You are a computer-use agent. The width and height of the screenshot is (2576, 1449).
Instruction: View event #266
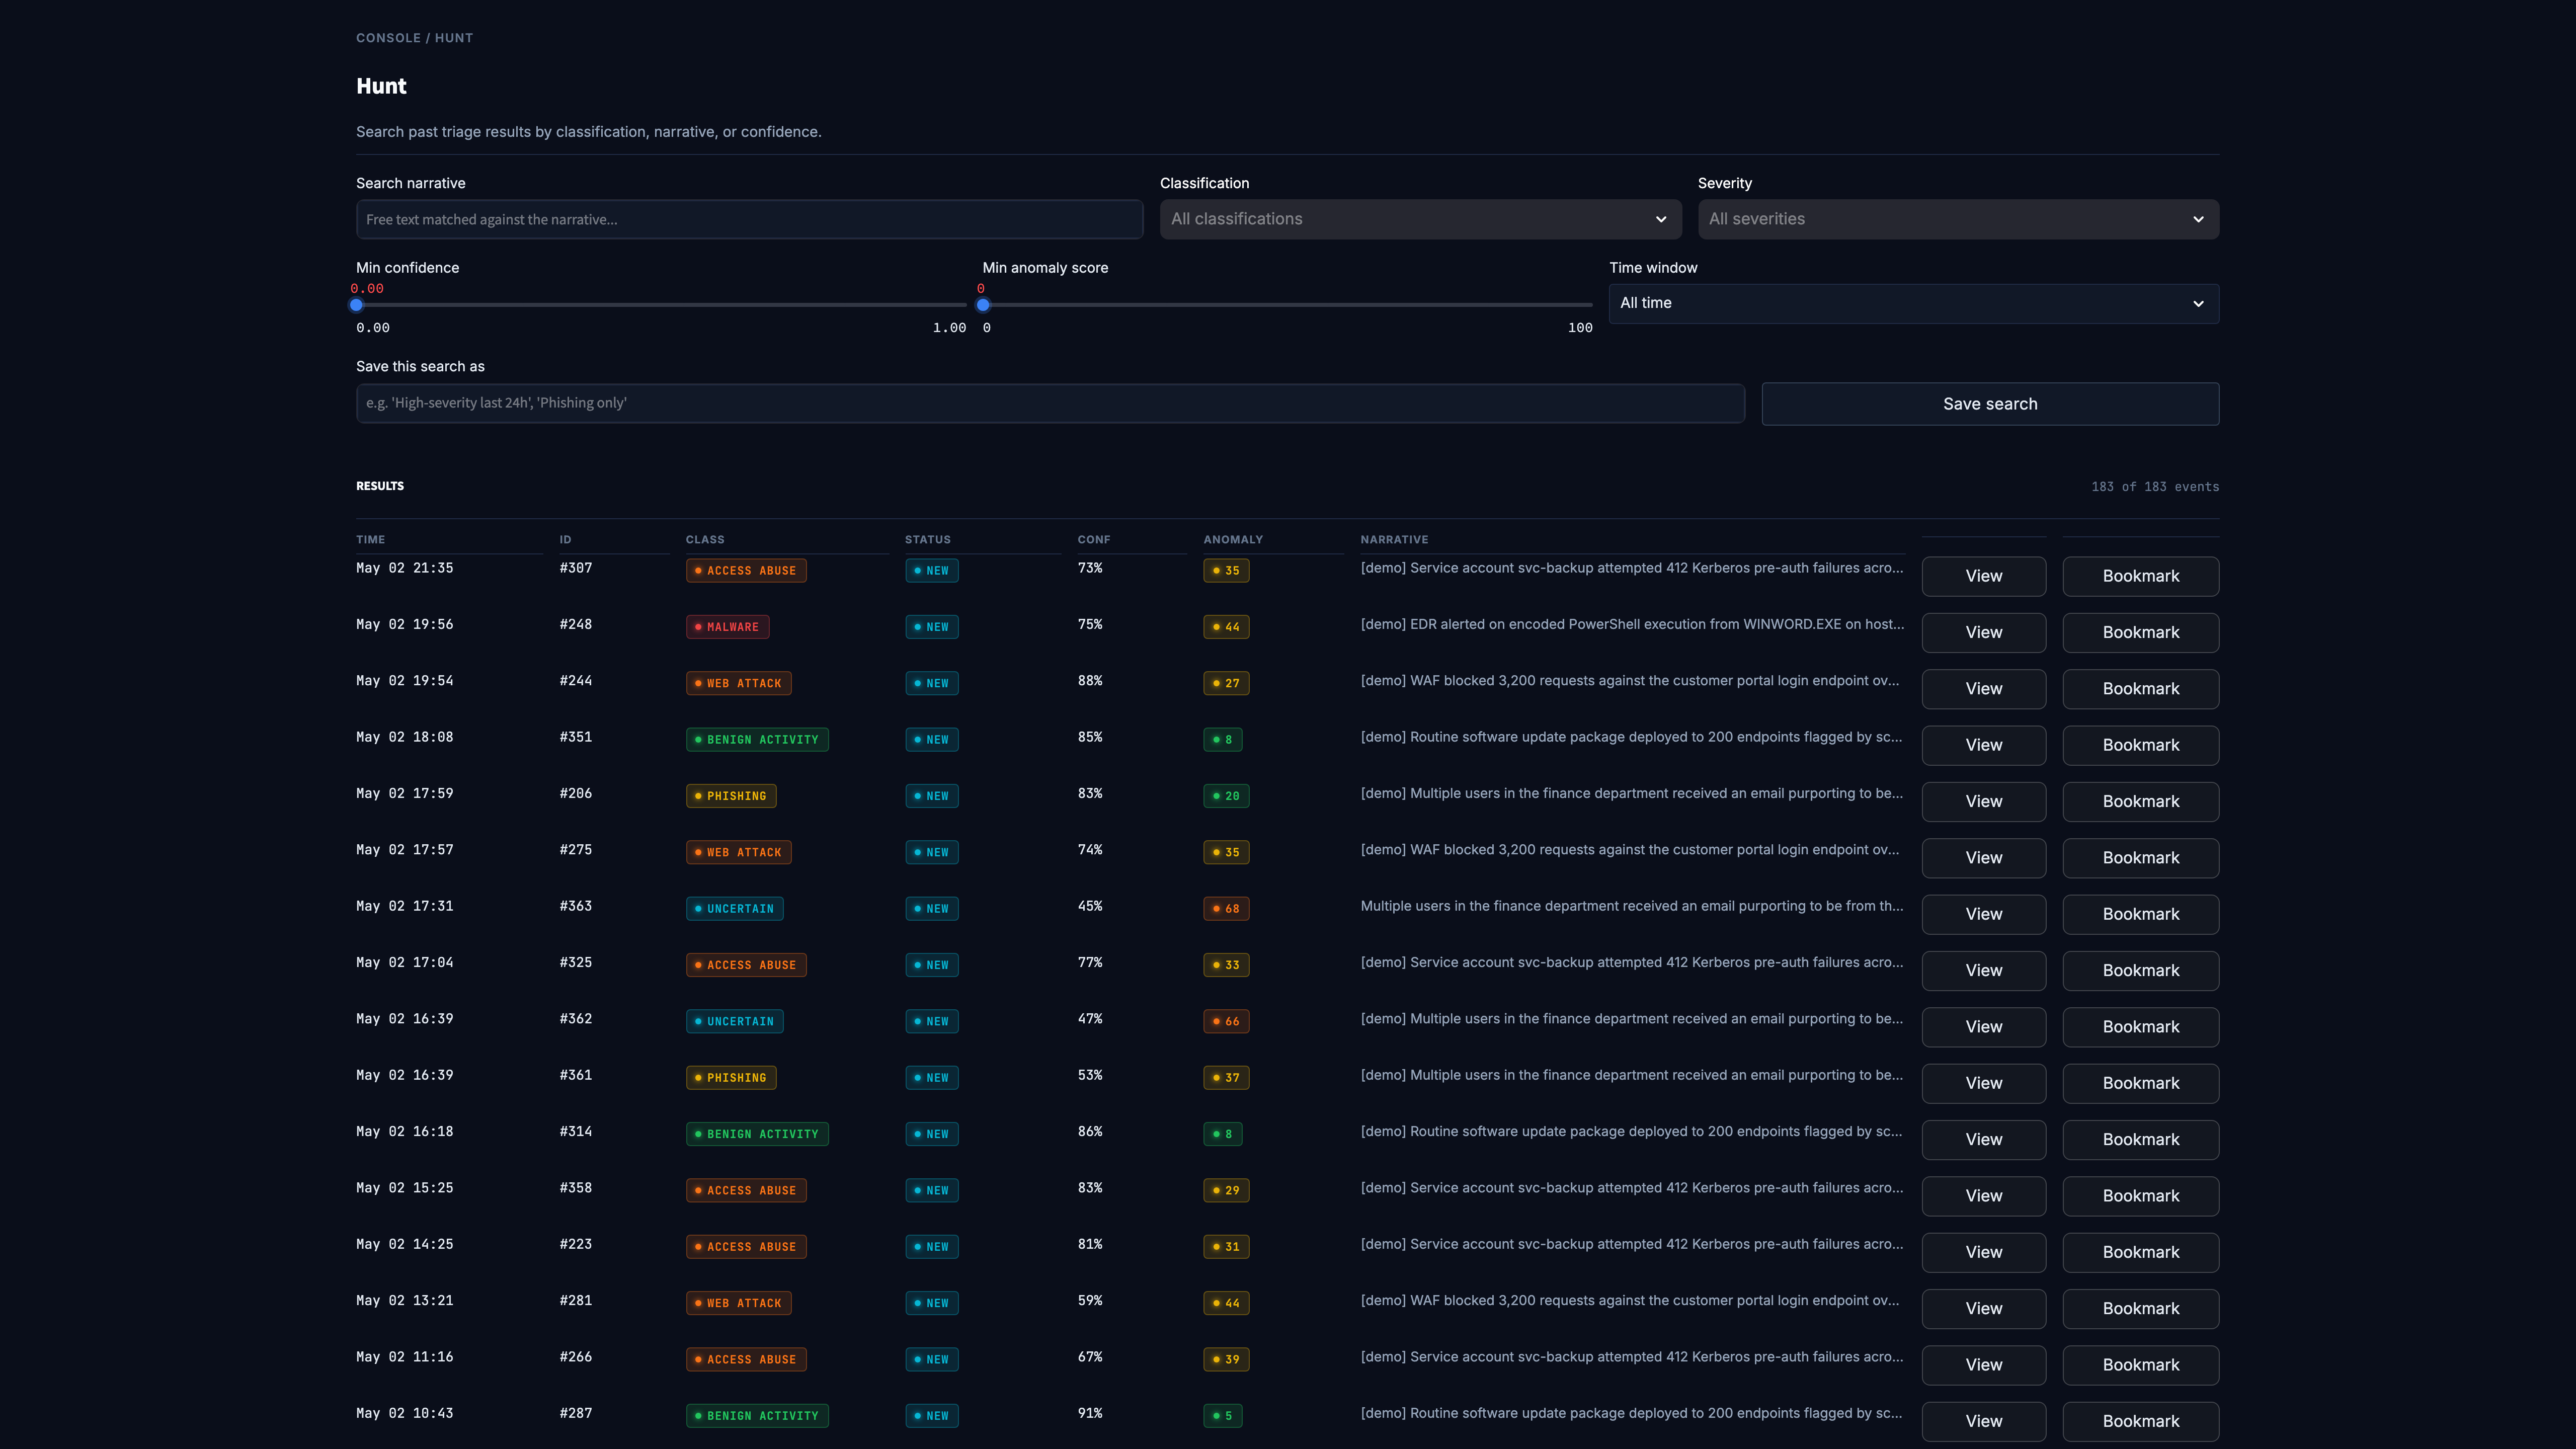[1984, 1365]
